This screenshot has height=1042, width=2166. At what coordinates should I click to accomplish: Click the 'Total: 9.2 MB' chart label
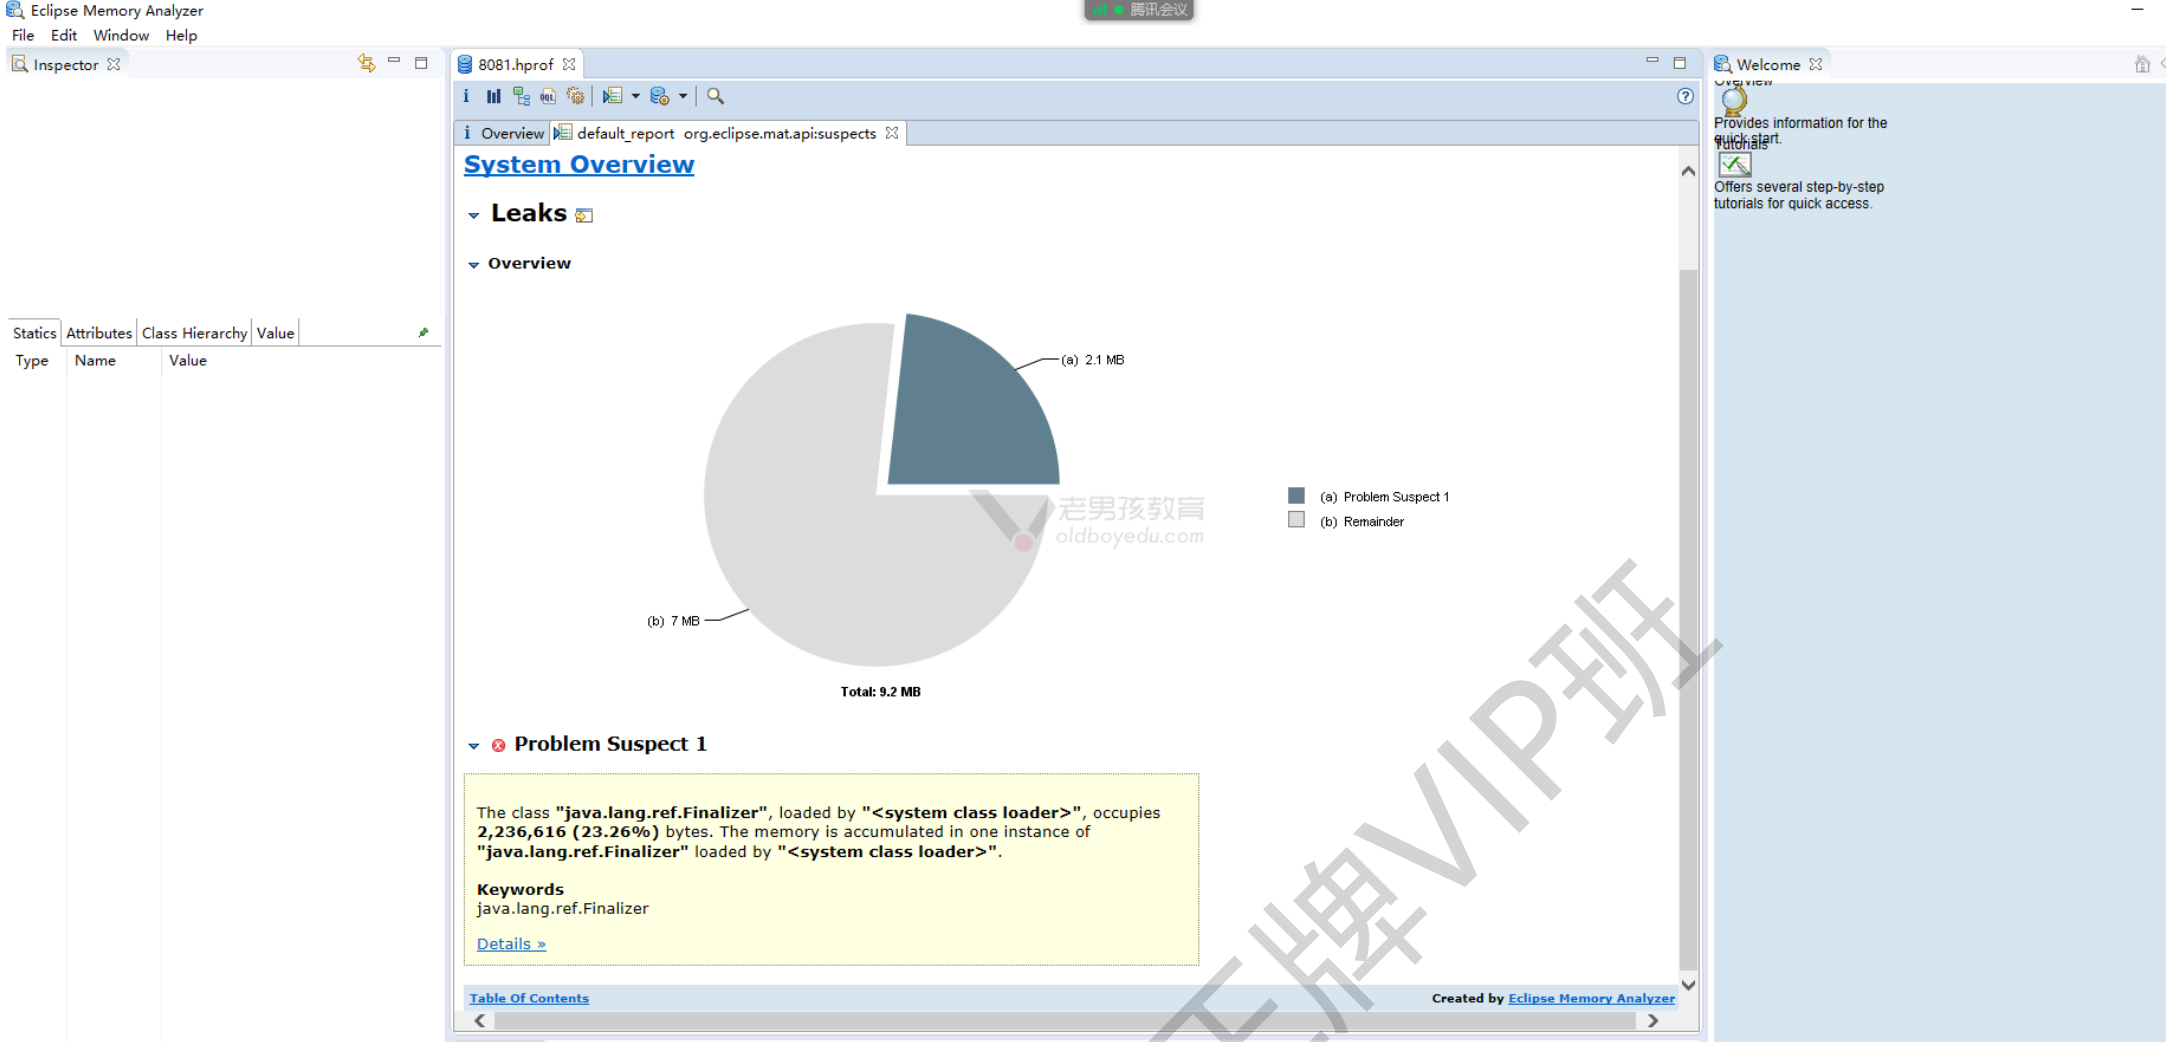(x=880, y=692)
